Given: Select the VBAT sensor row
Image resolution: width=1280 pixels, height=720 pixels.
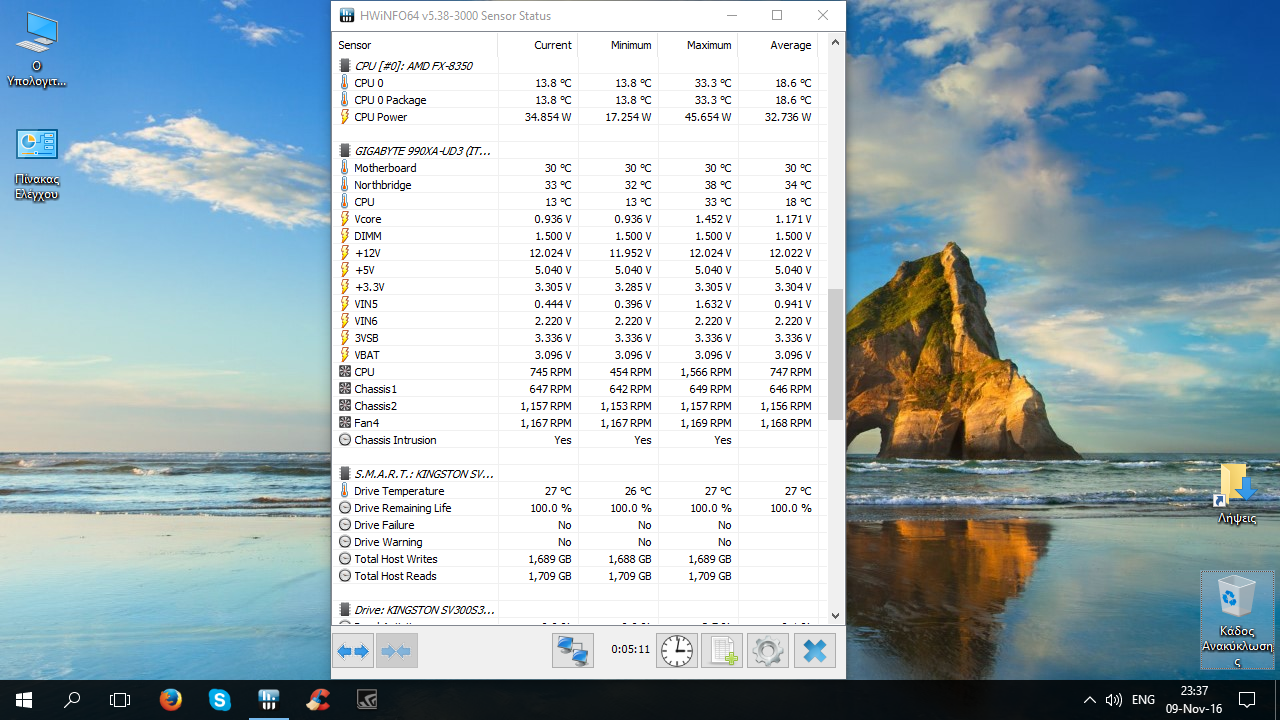Looking at the screenshot, I should 579,355.
